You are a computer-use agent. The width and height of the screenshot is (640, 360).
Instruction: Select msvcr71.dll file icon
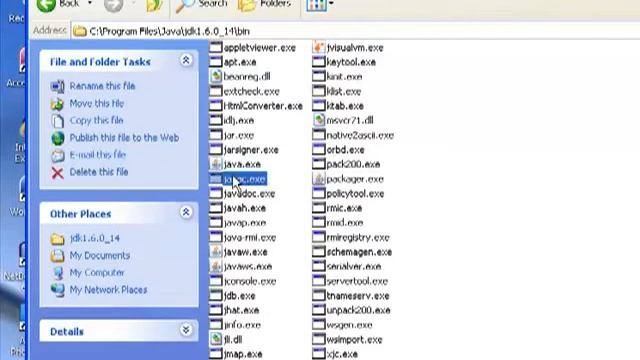pyautogui.click(x=318, y=120)
